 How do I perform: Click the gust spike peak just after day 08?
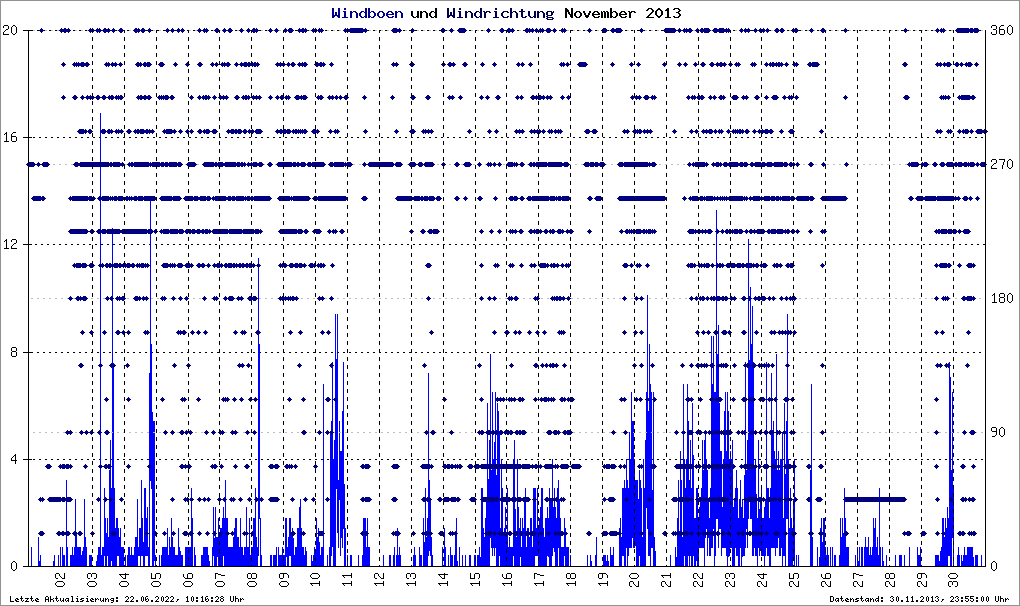(258, 260)
